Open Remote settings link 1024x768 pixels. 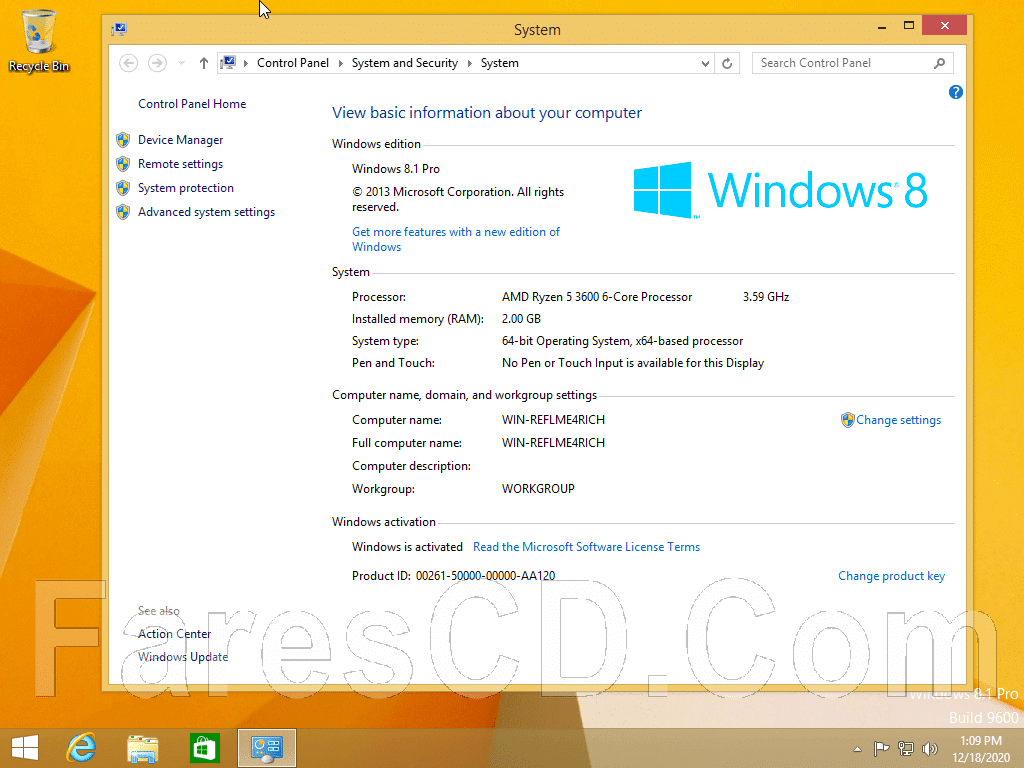180,164
